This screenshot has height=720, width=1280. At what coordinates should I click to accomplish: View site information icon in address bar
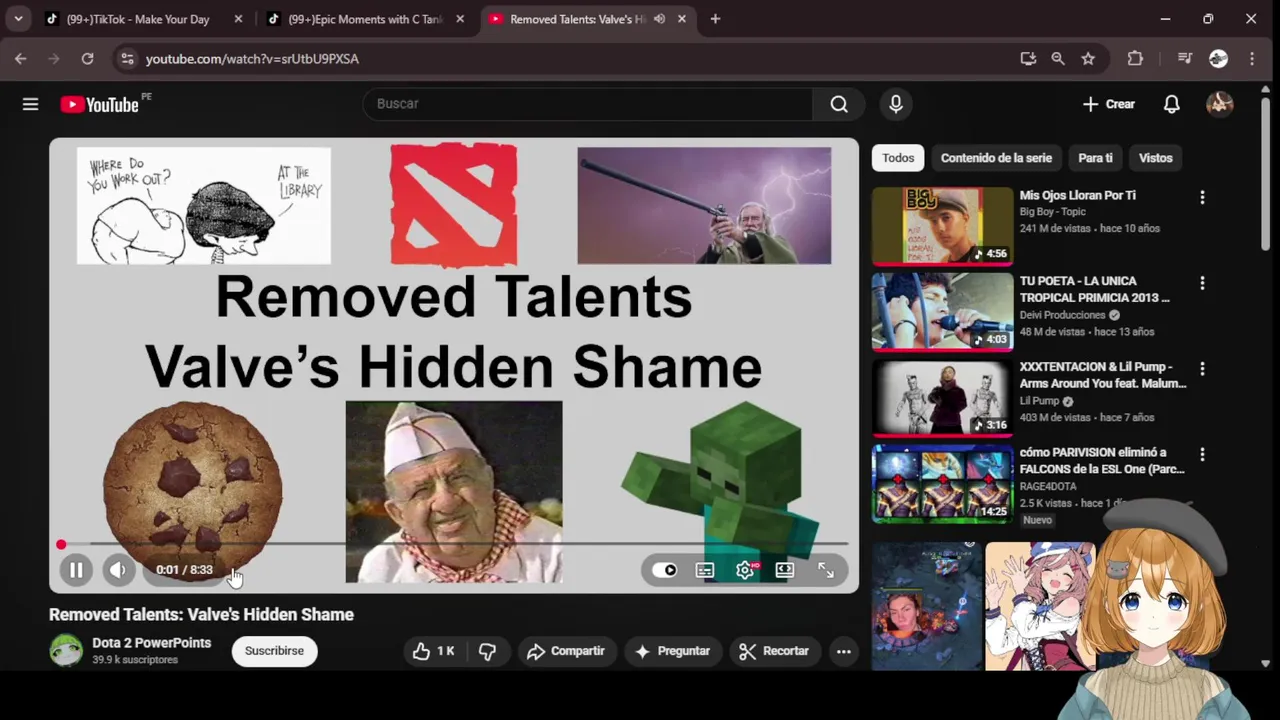[x=126, y=59]
